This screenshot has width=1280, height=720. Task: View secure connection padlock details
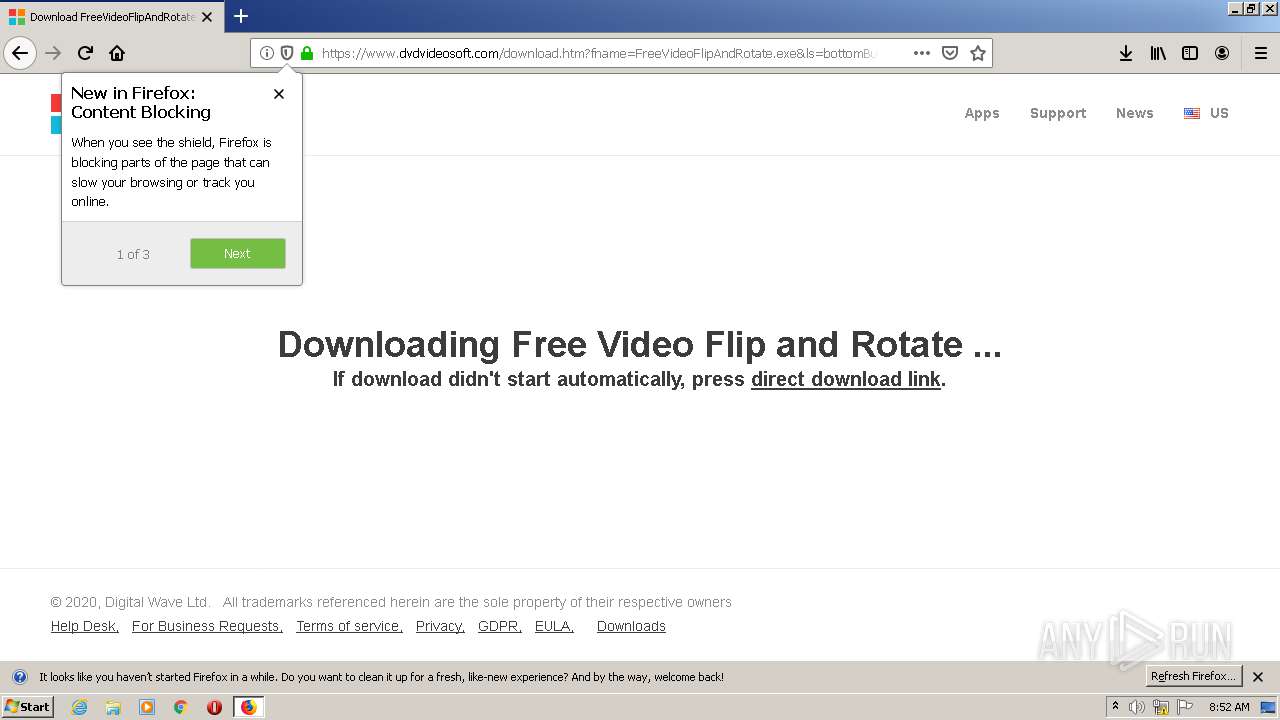point(307,53)
